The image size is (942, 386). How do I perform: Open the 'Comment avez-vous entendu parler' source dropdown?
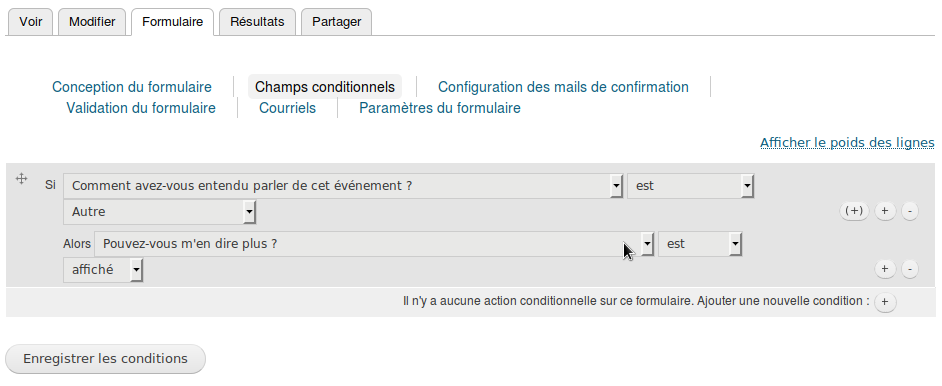coord(342,186)
